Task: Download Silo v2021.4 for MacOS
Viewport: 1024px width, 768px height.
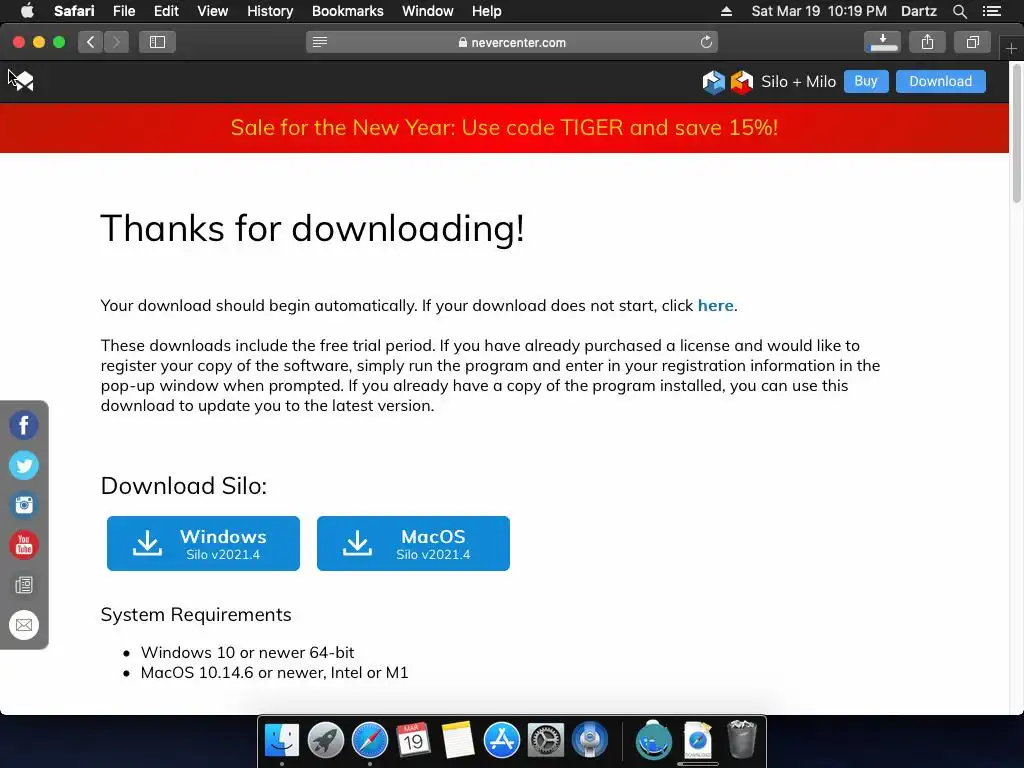Action: click(413, 543)
